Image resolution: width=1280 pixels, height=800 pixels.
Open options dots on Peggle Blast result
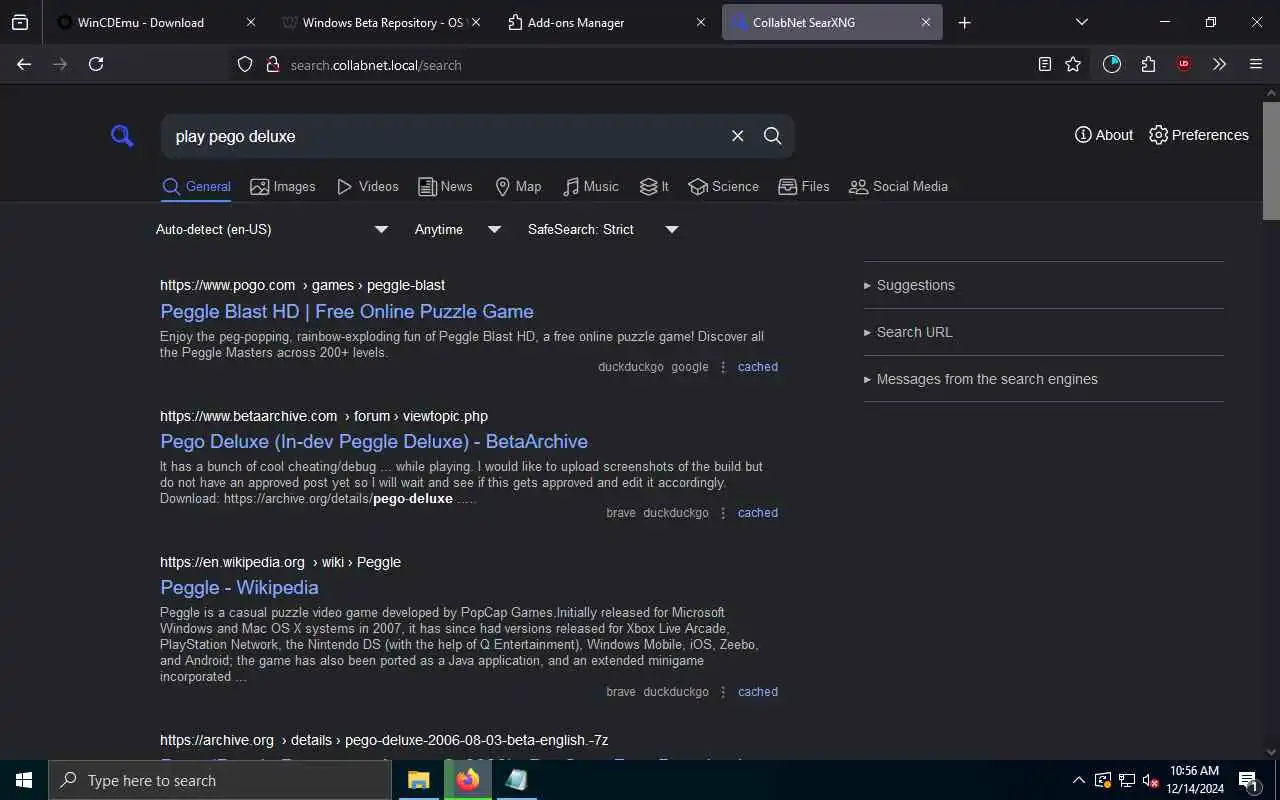pyautogui.click(x=723, y=367)
